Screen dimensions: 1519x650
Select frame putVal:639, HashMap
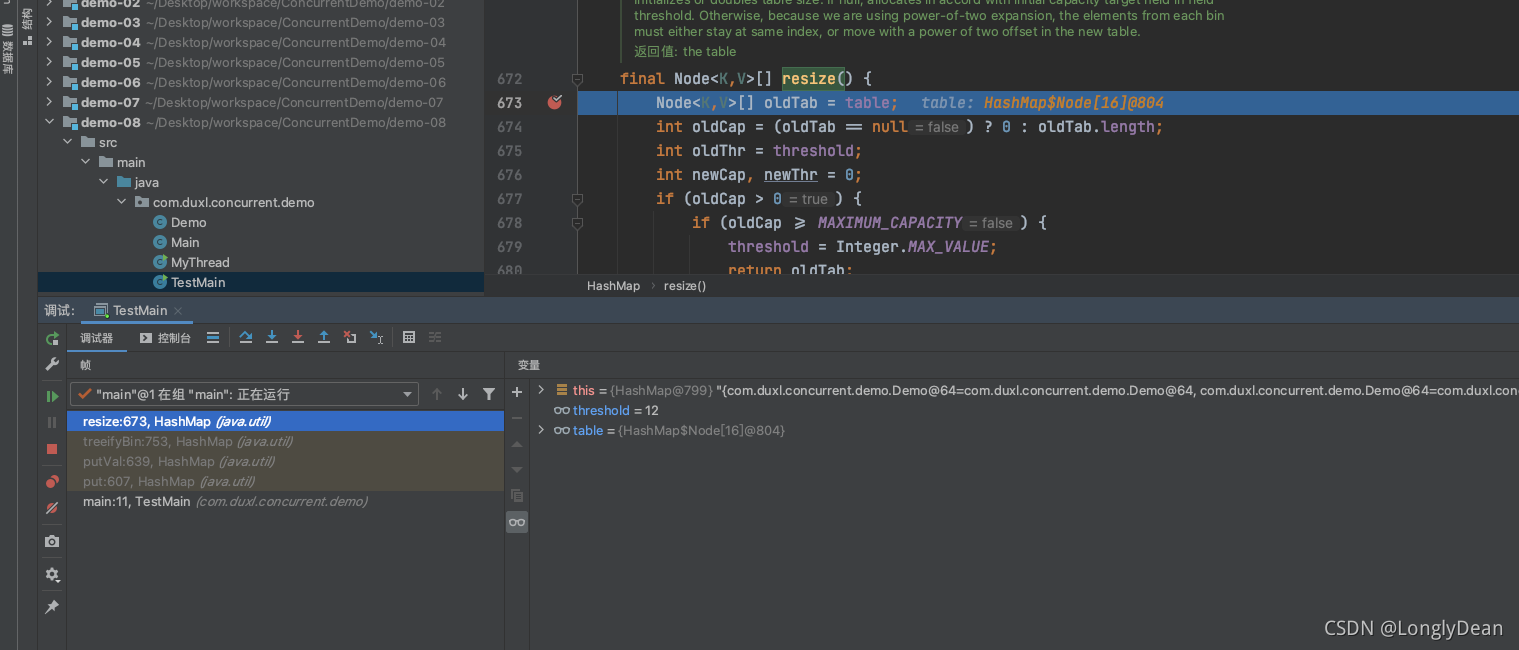click(286, 461)
